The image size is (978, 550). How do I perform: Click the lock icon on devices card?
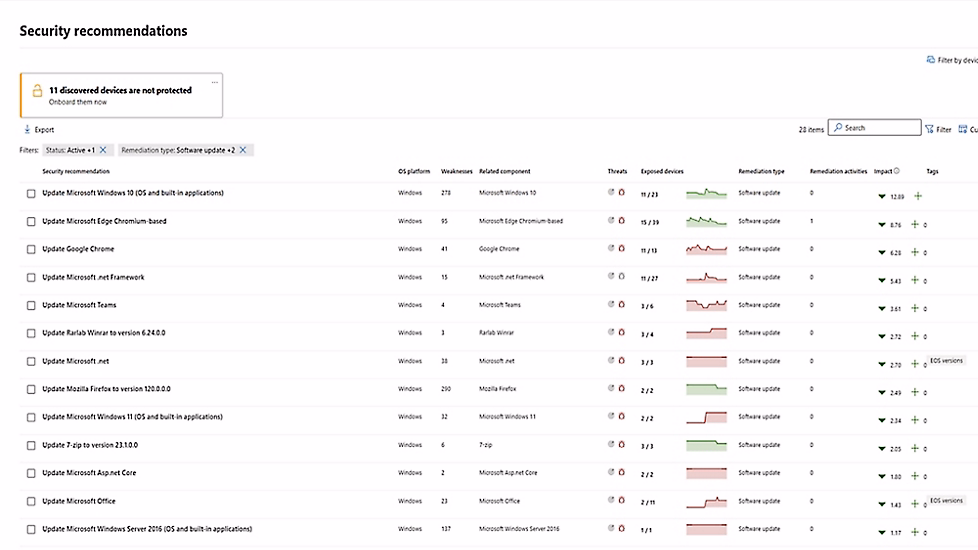click(37, 91)
